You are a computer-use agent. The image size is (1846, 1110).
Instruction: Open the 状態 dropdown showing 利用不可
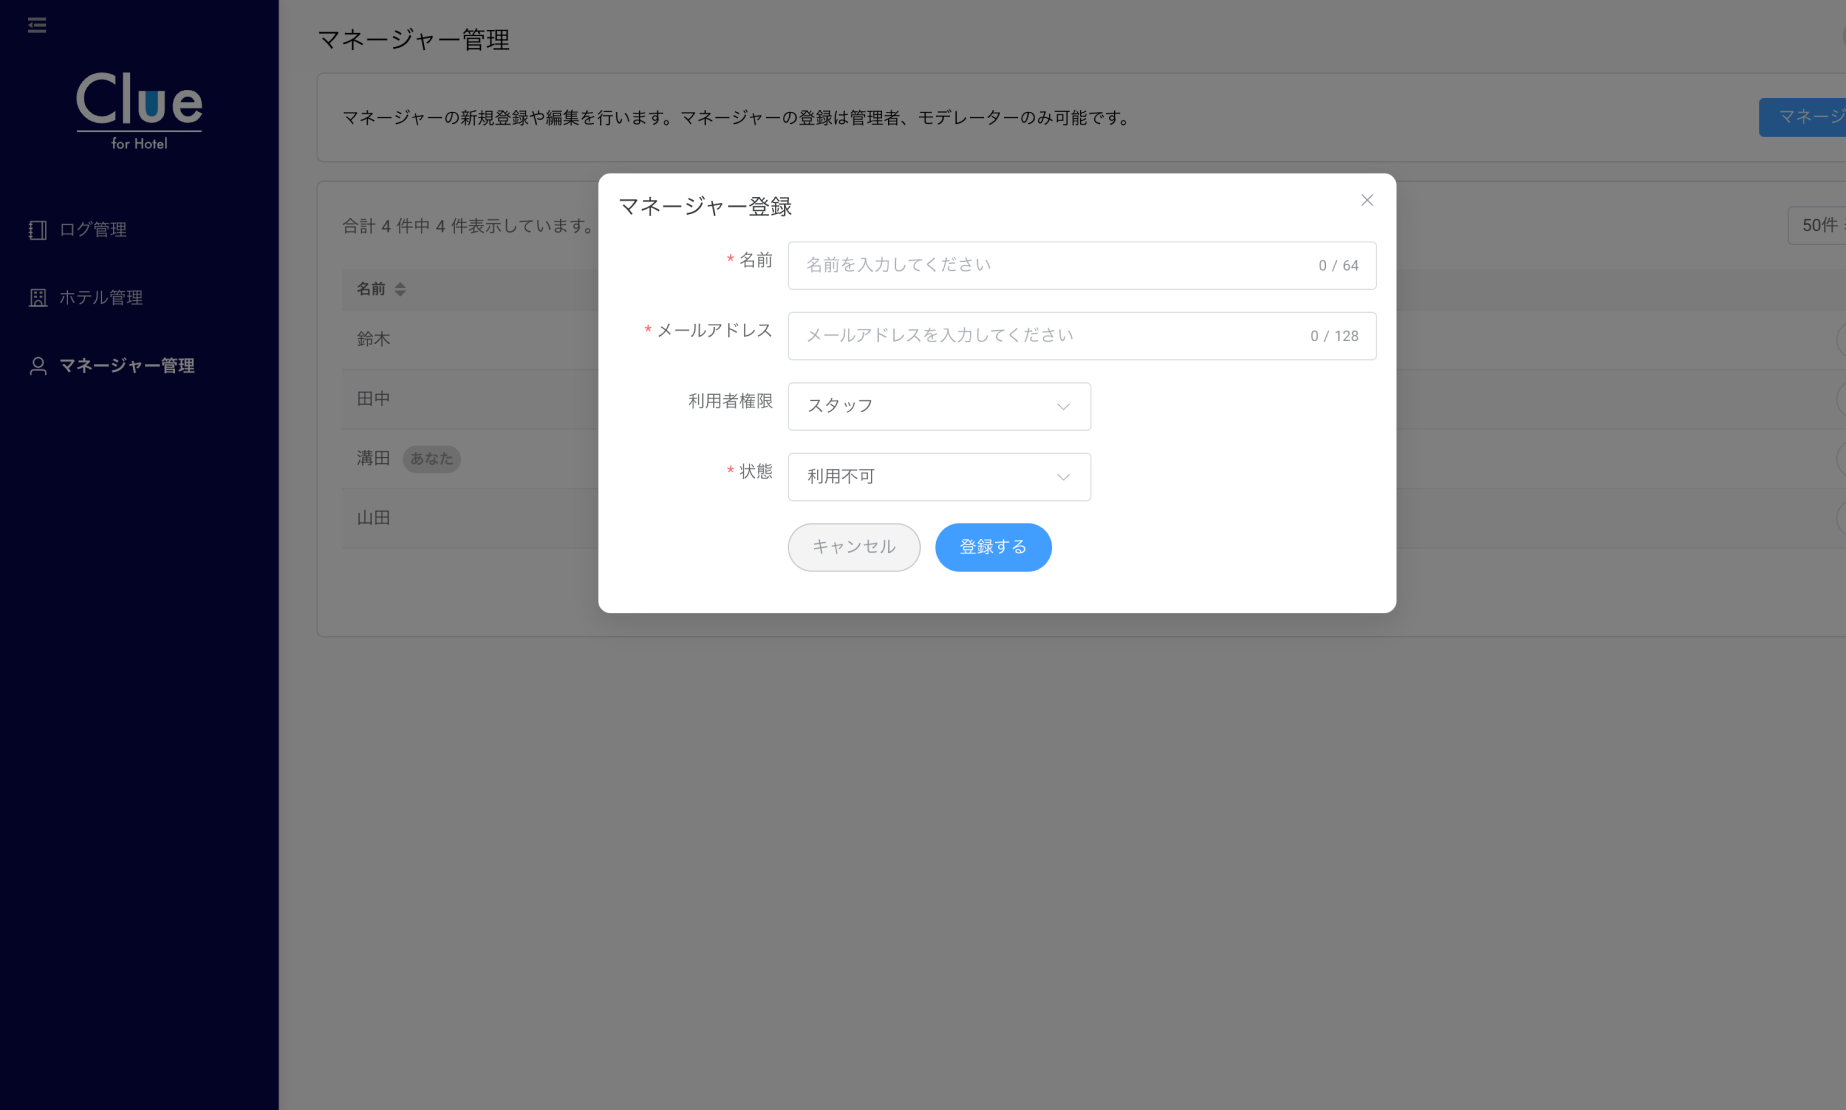(x=938, y=477)
